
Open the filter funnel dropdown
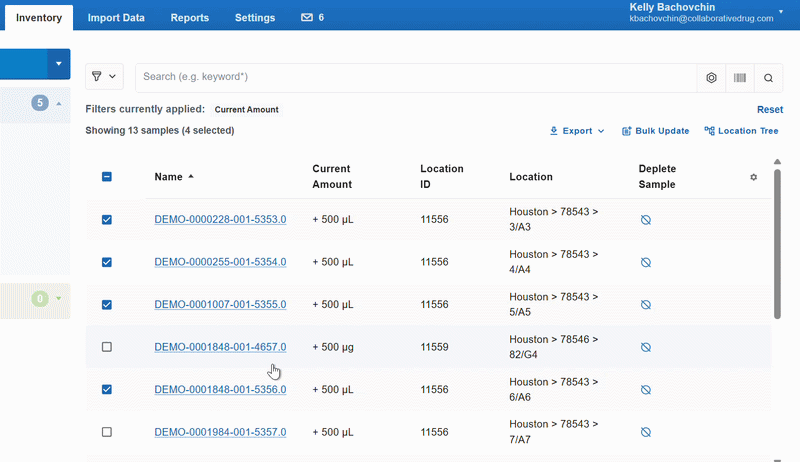pyautogui.click(x=104, y=76)
